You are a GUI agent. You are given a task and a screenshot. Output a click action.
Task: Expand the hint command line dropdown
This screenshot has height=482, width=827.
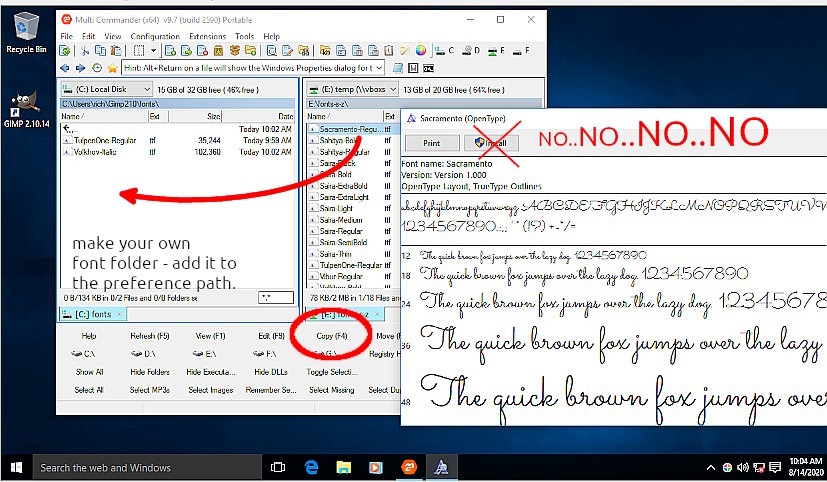click(x=379, y=68)
